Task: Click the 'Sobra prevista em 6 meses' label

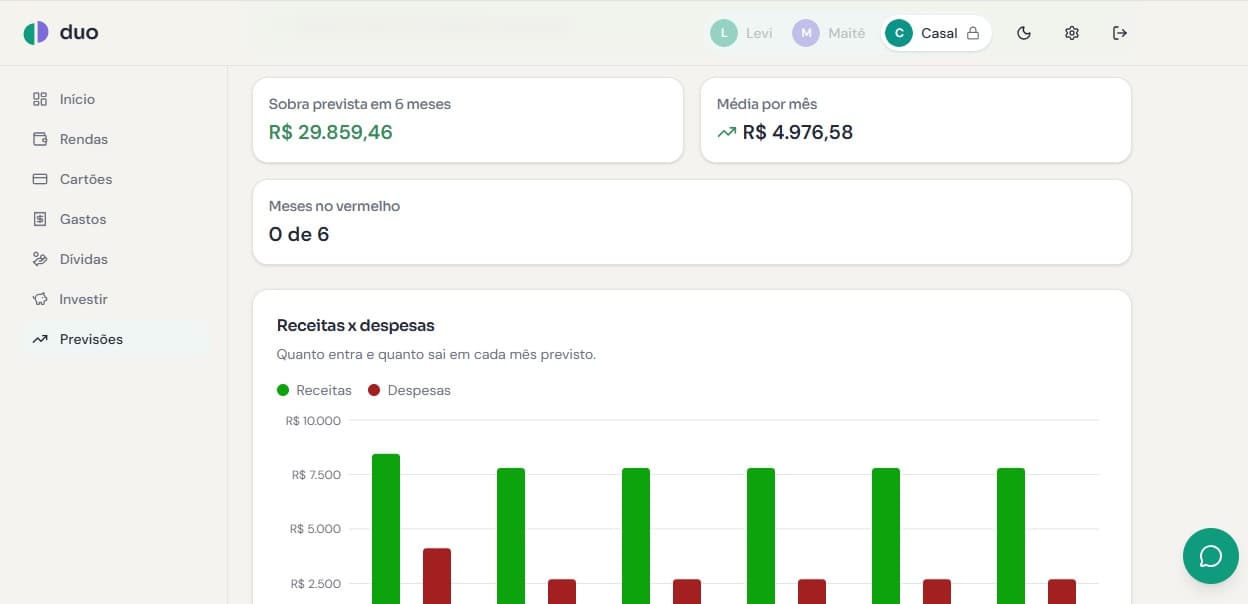Action: [x=360, y=104]
